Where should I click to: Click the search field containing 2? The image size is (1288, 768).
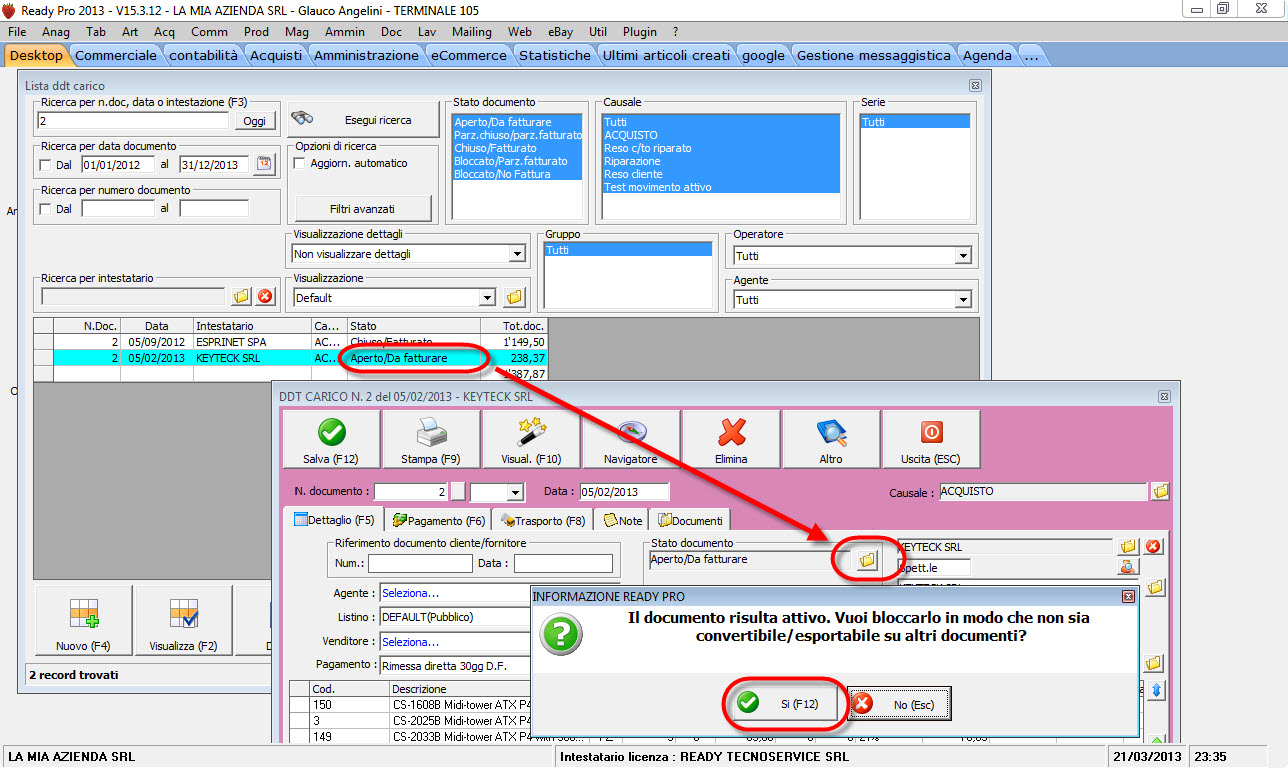pos(134,121)
